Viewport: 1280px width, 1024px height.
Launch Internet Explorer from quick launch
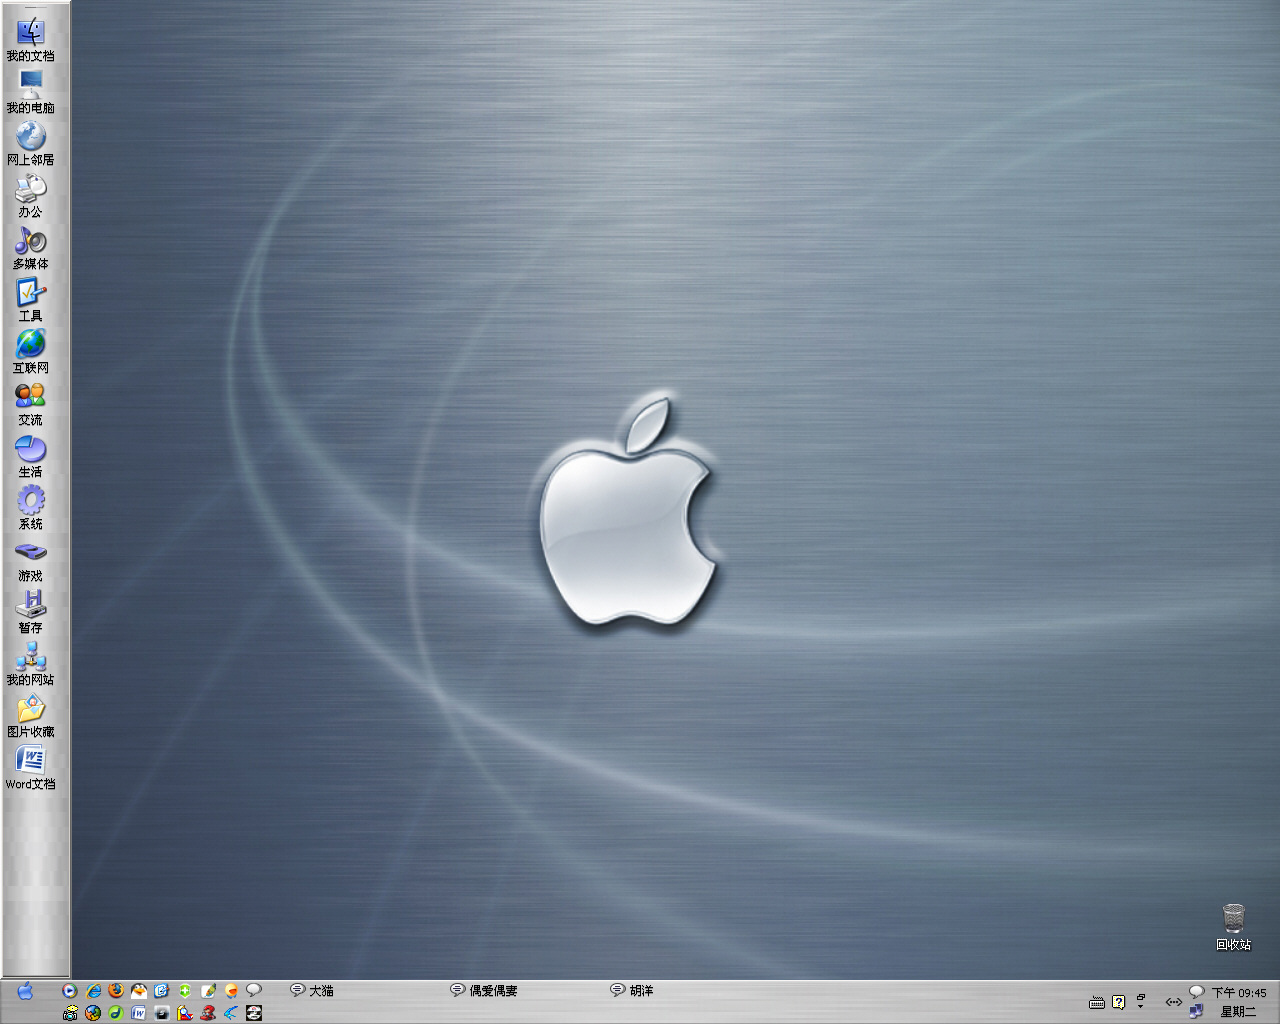(93, 990)
